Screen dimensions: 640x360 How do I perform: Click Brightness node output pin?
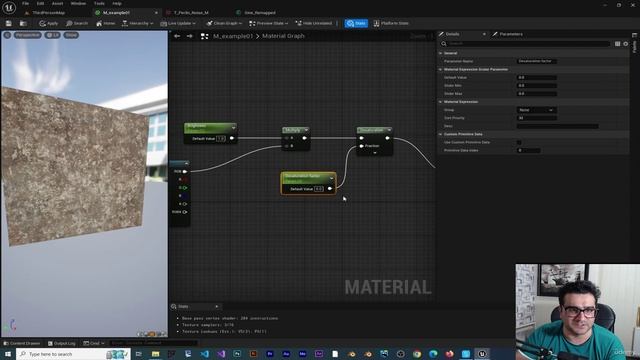click(x=232, y=138)
